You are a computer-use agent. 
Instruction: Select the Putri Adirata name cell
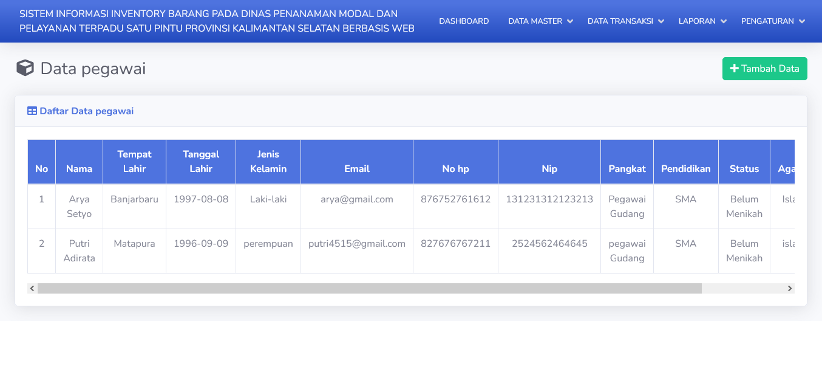[79, 251]
